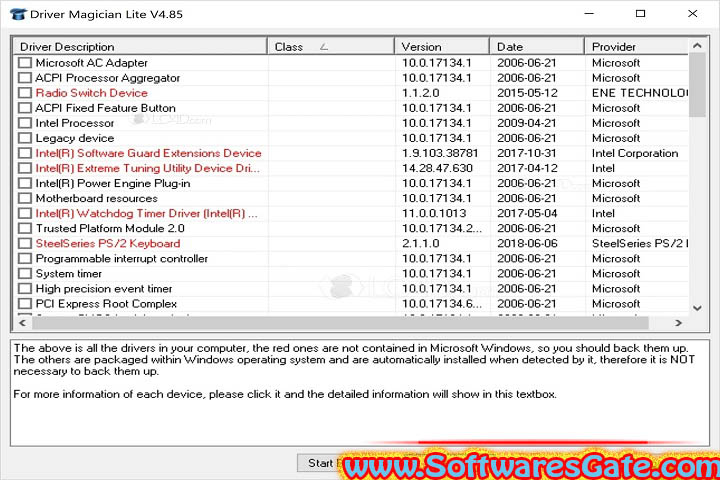The width and height of the screenshot is (720, 480).
Task: Minimize the Driver Magician Lite window
Action: [589, 14]
